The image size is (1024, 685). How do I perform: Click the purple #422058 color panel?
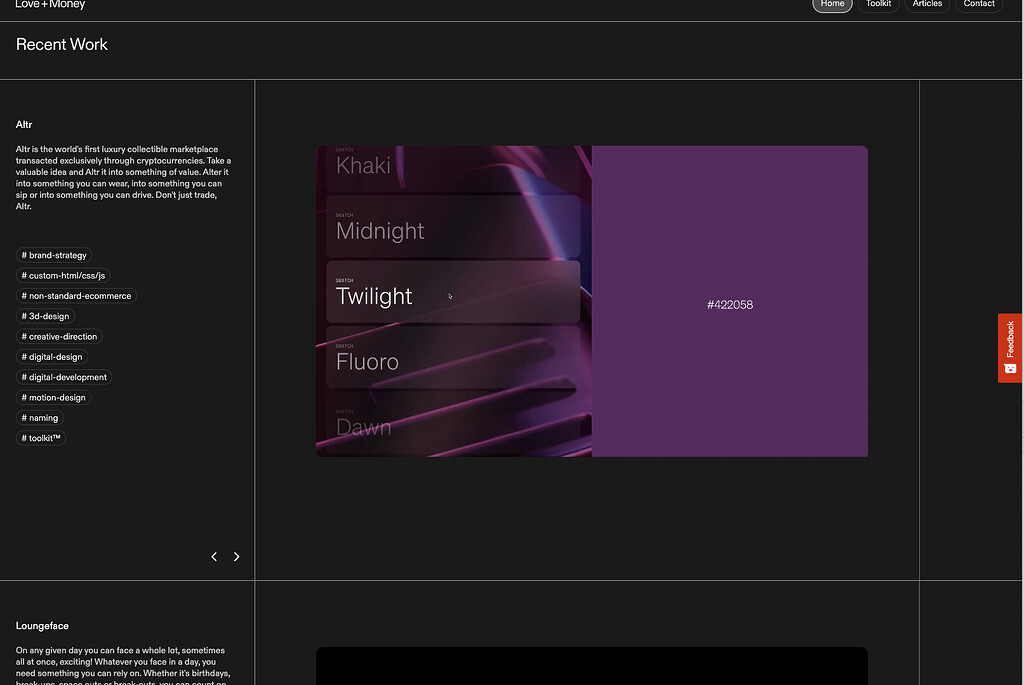coord(730,304)
